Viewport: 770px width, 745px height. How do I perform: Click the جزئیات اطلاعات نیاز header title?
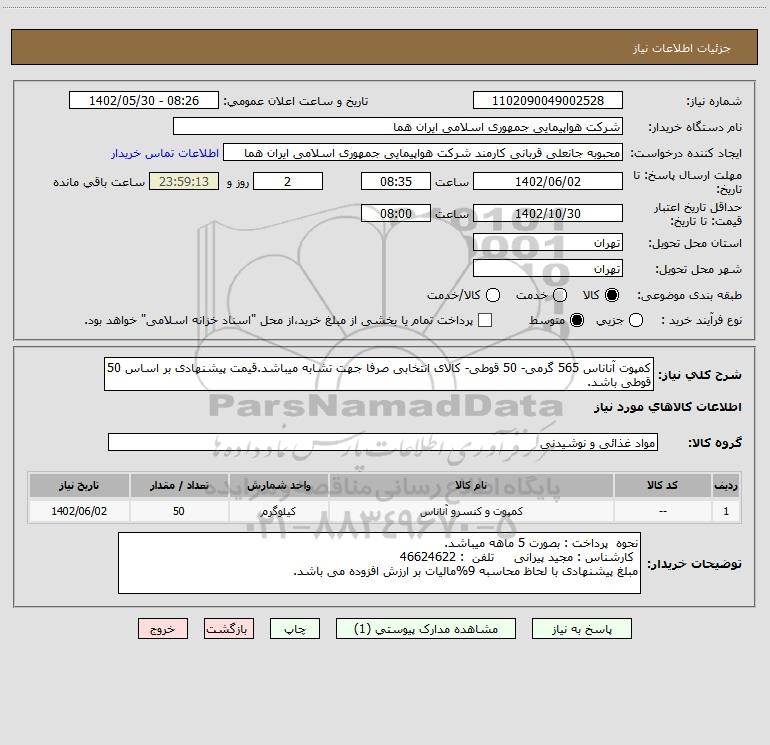(682, 48)
